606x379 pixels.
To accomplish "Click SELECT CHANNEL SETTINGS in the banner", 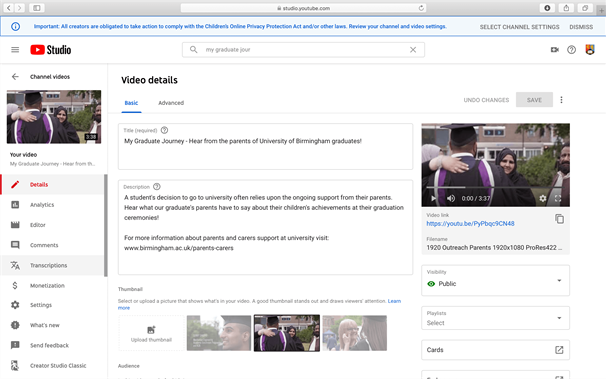I will point(519,27).
